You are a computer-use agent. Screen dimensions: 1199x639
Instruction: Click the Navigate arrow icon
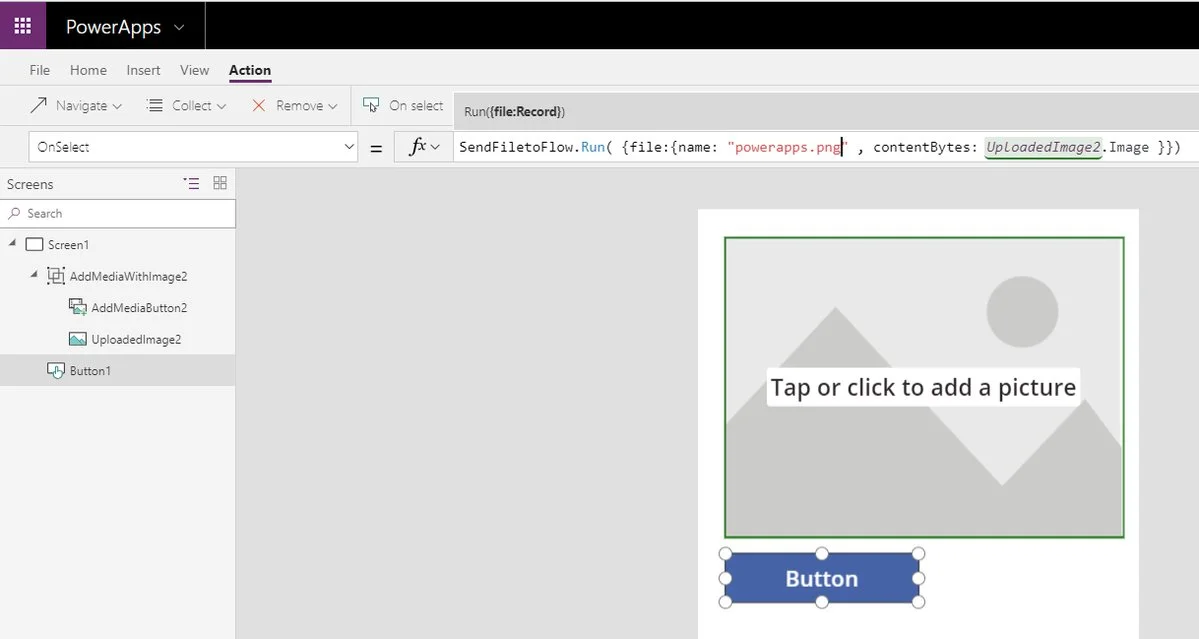[39, 105]
